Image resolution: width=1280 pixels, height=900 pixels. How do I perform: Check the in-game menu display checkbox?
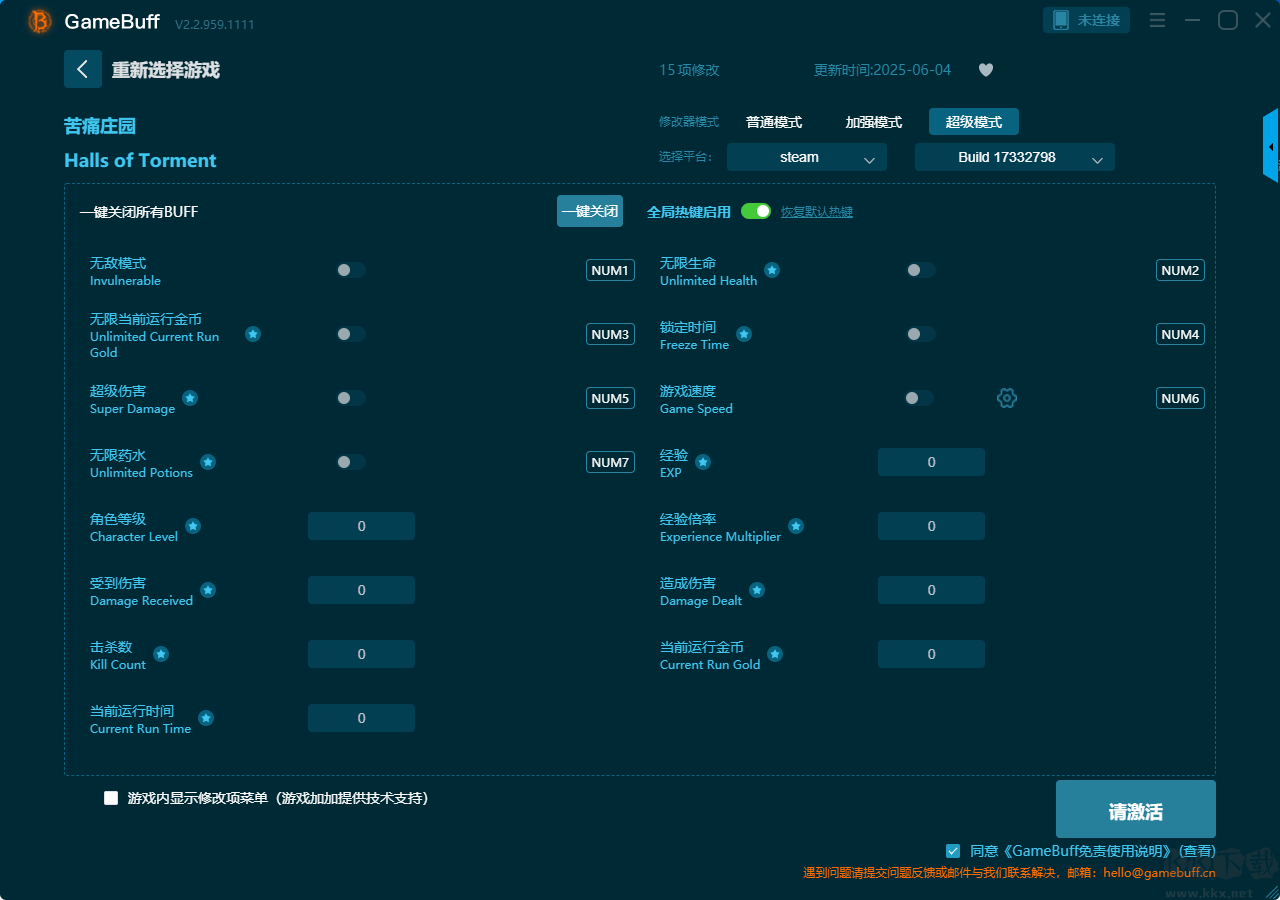(111, 798)
